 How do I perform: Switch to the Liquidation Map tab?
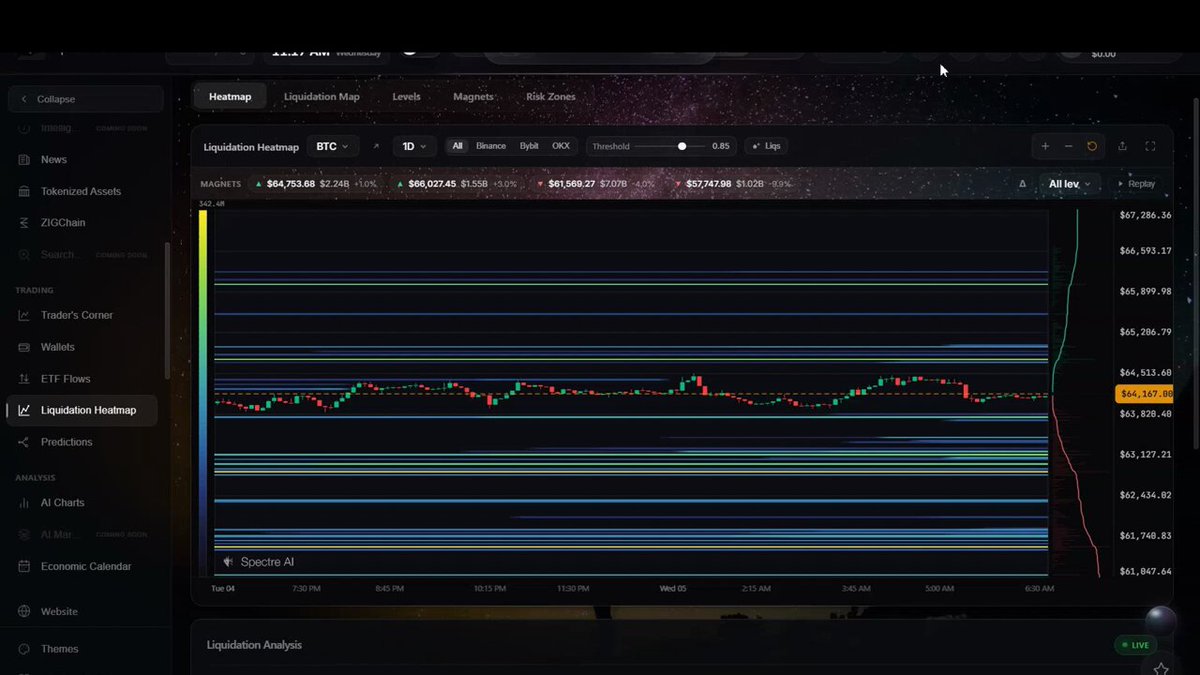[322, 97]
